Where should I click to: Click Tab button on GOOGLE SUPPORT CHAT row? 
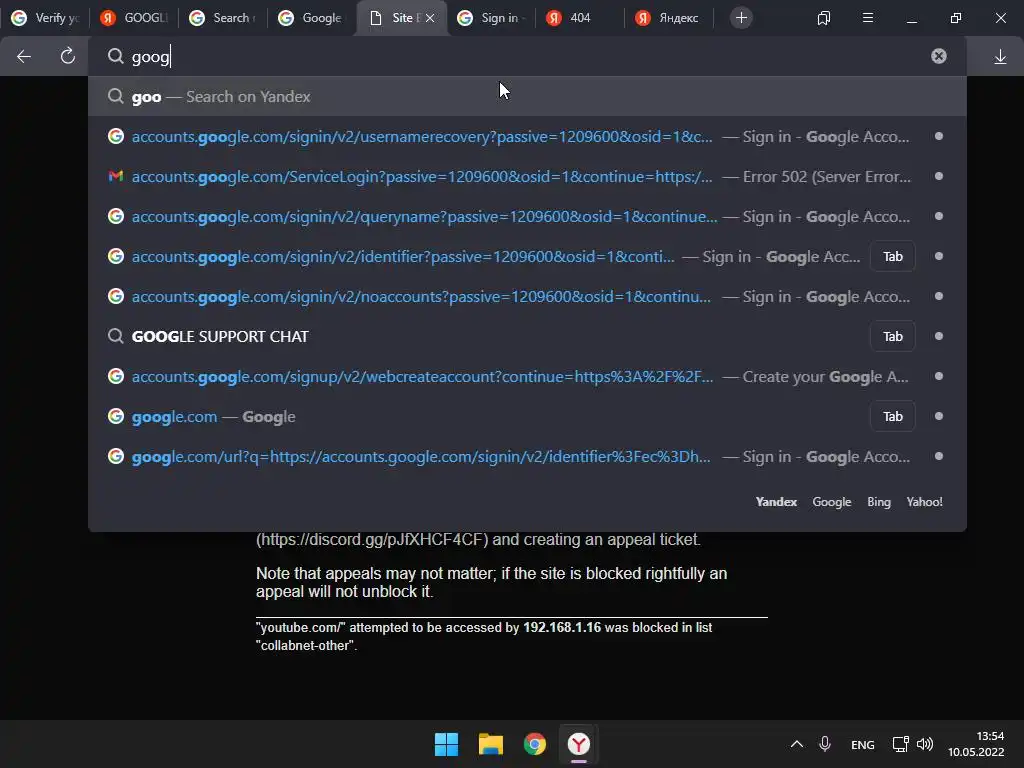tap(892, 336)
